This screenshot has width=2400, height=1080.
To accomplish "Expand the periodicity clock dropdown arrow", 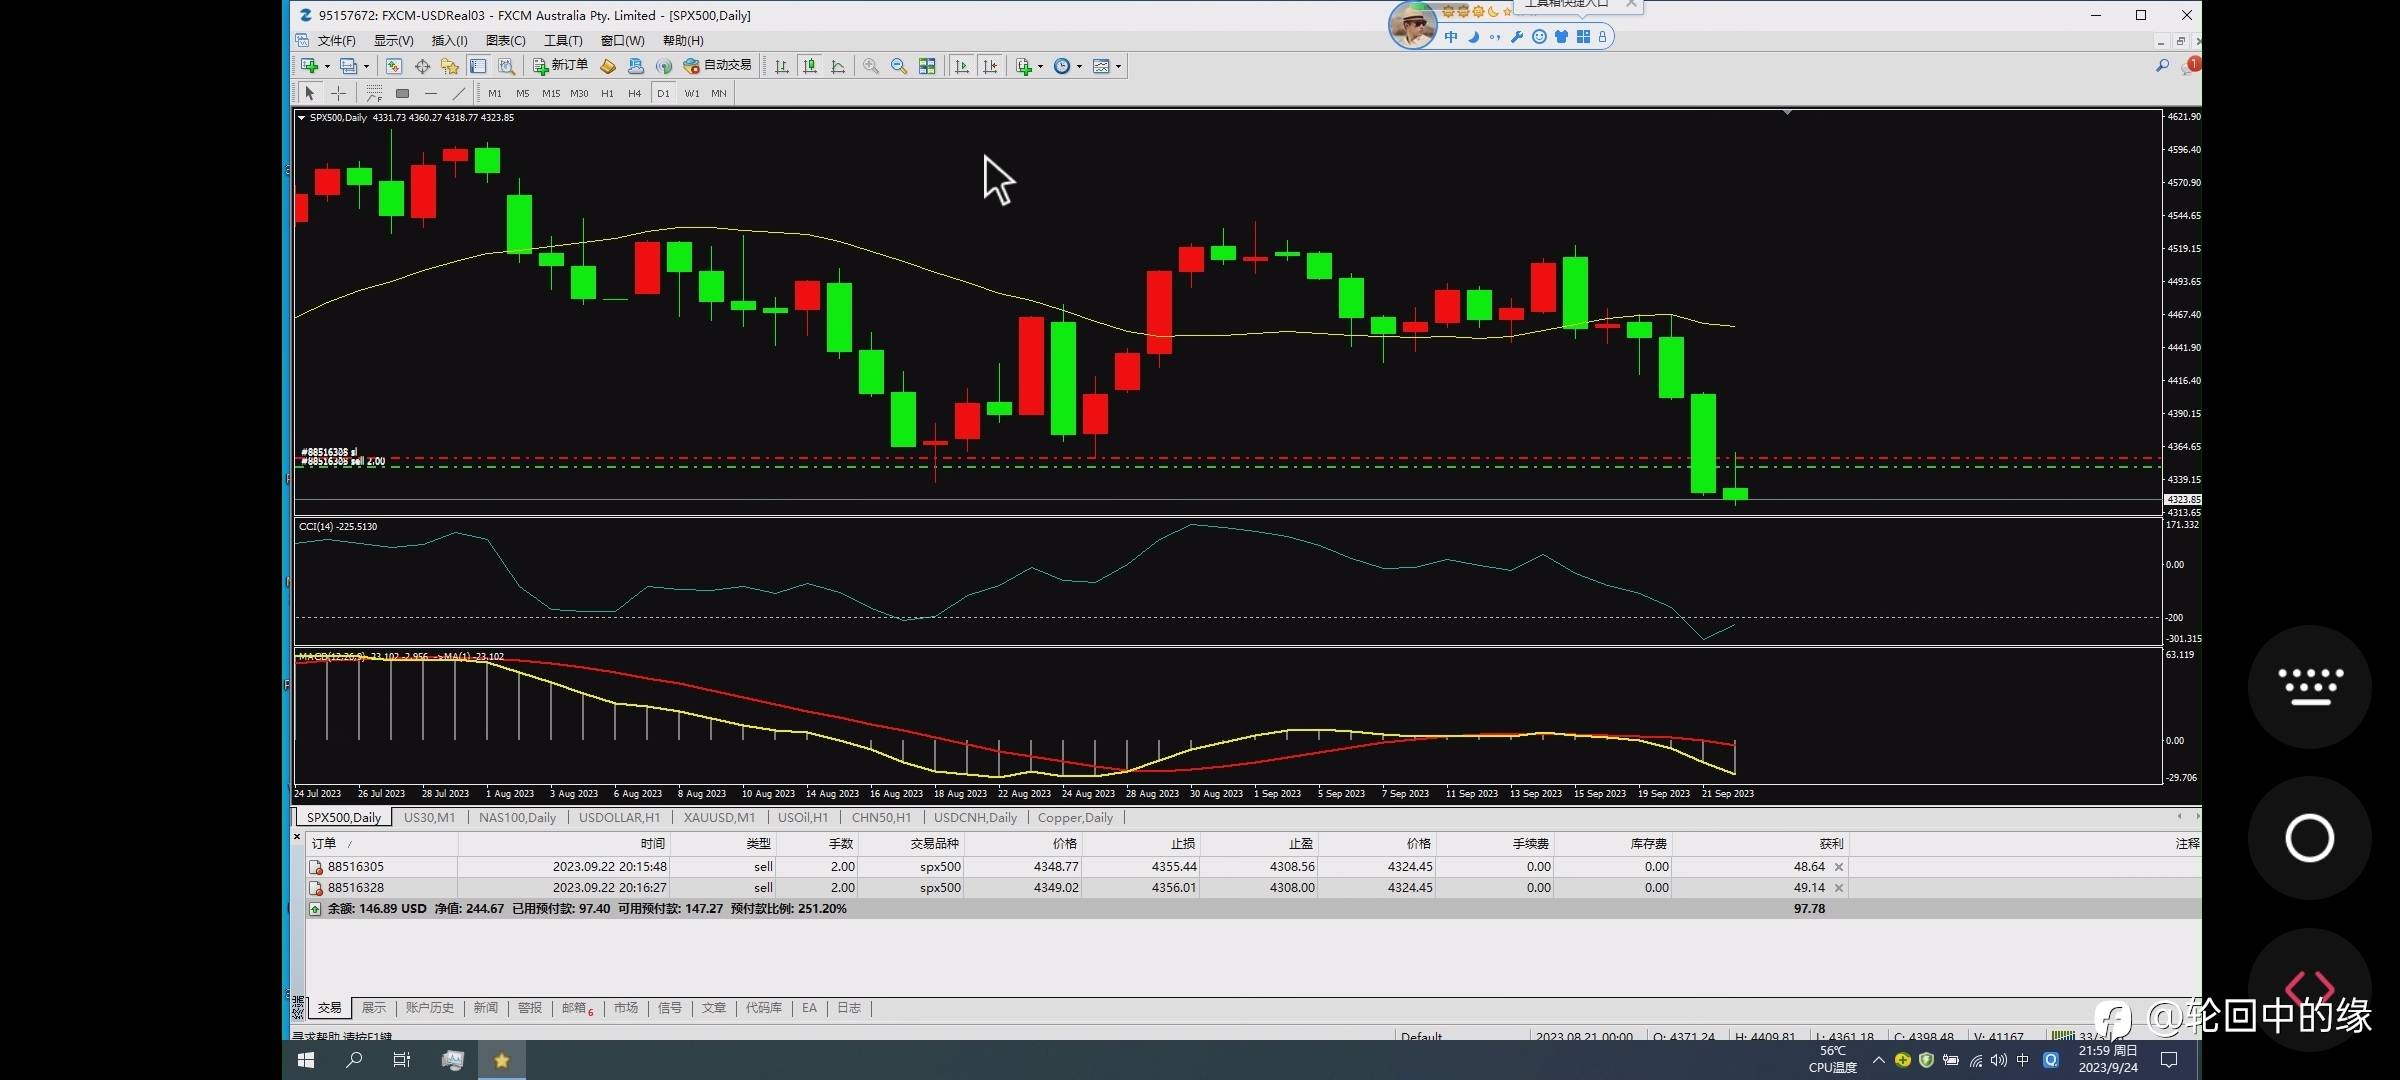I will coord(1079,67).
